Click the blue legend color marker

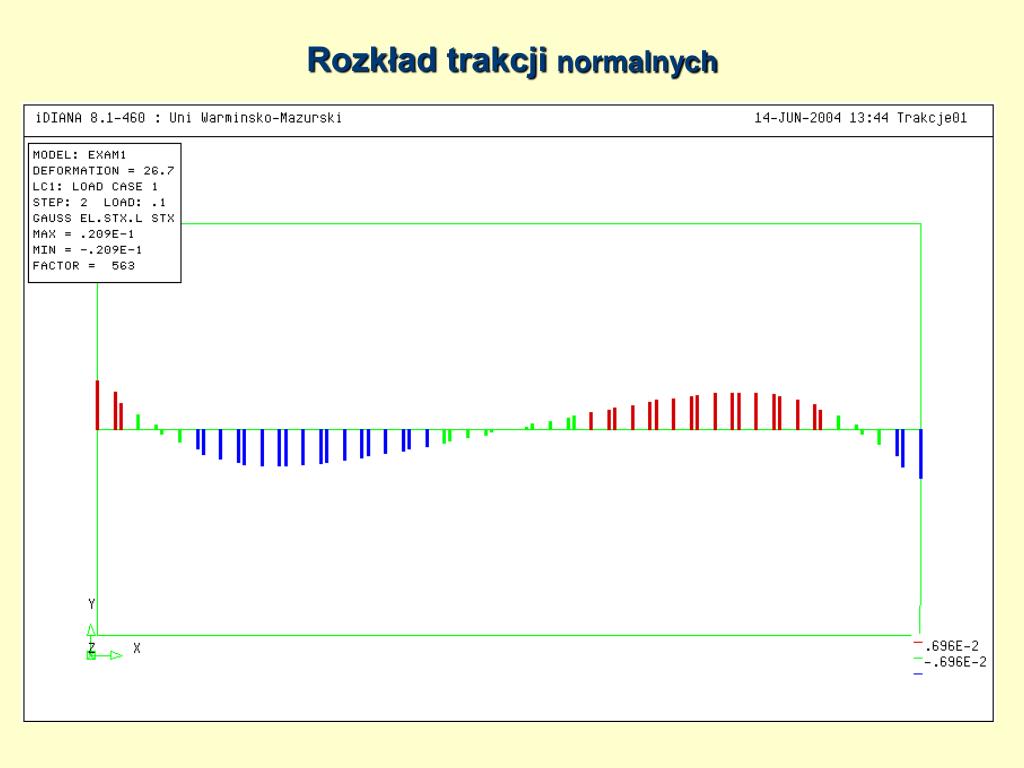pyautogui.click(x=918, y=673)
